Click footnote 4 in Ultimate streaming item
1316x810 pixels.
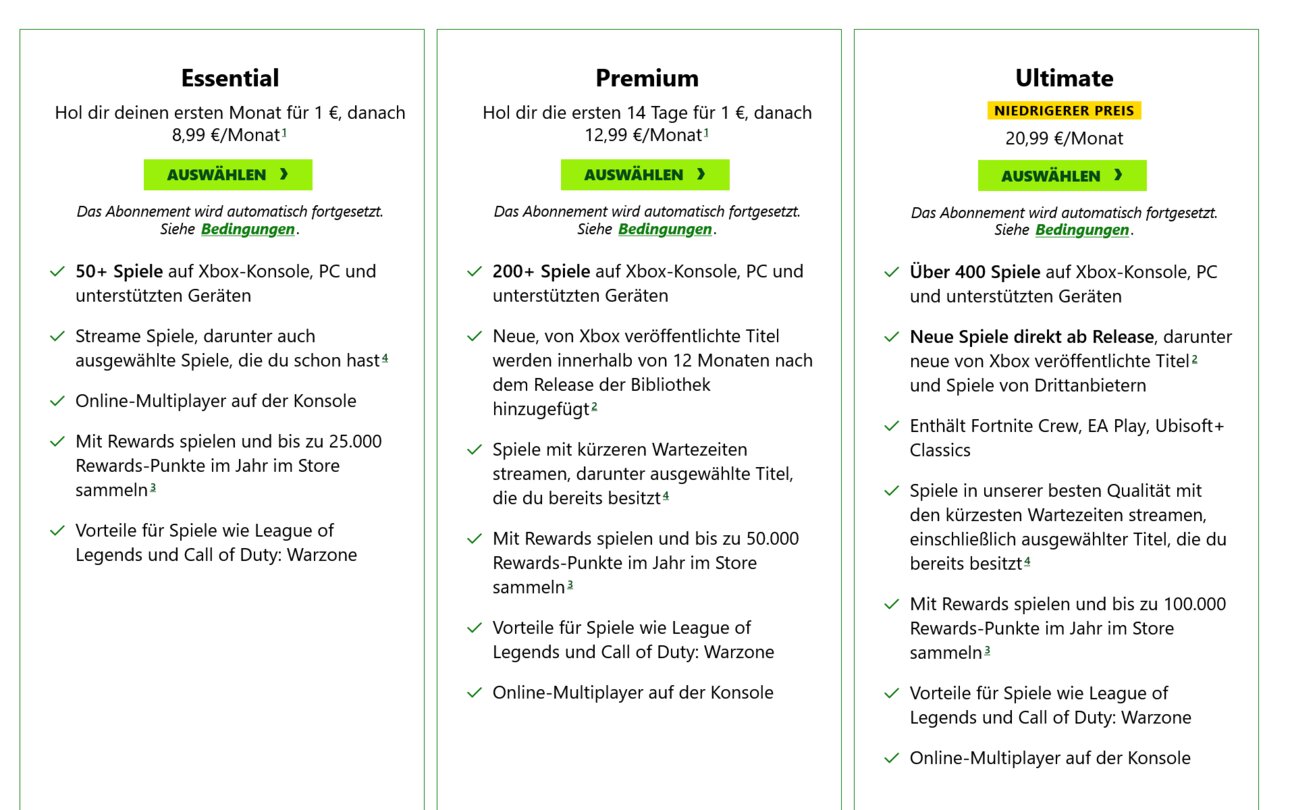pyautogui.click(x=1027, y=562)
